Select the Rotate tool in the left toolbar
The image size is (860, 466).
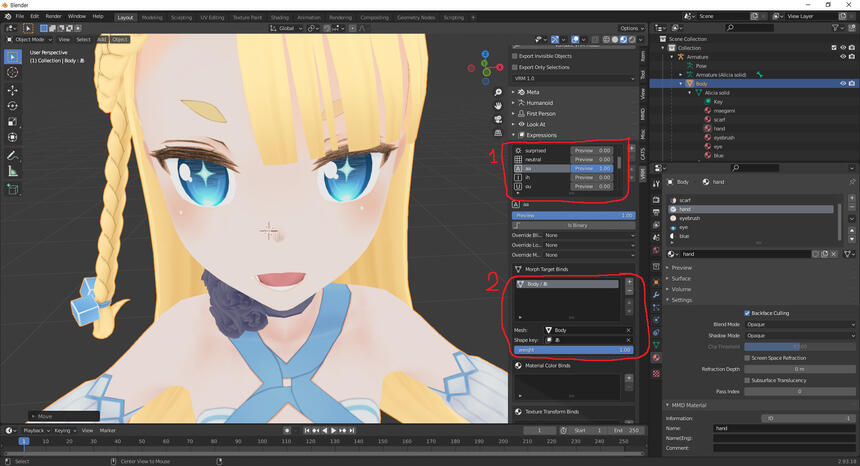(x=13, y=105)
